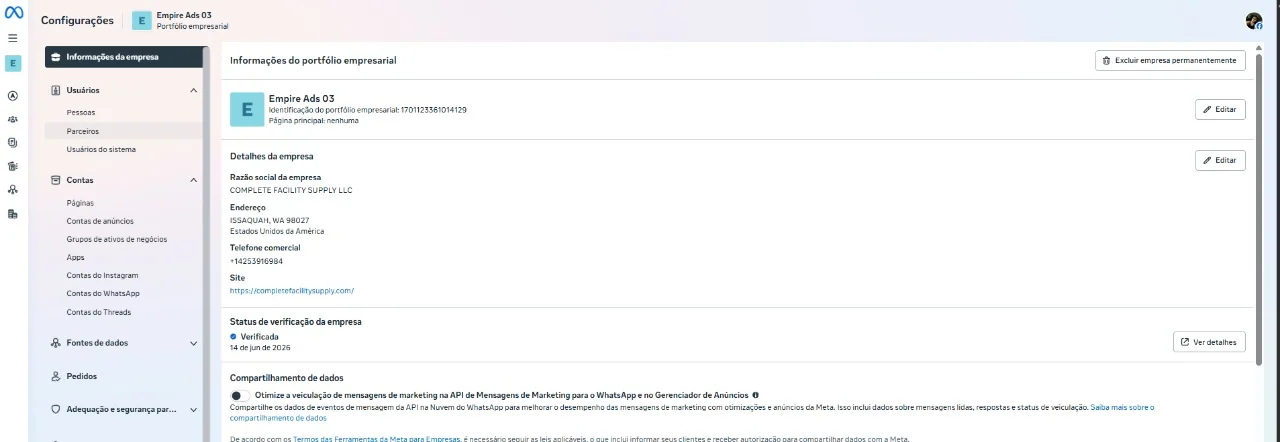1280x442 pixels.
Task: Click Editar button beside Empire Ads 03
Action: [1220, 109]
